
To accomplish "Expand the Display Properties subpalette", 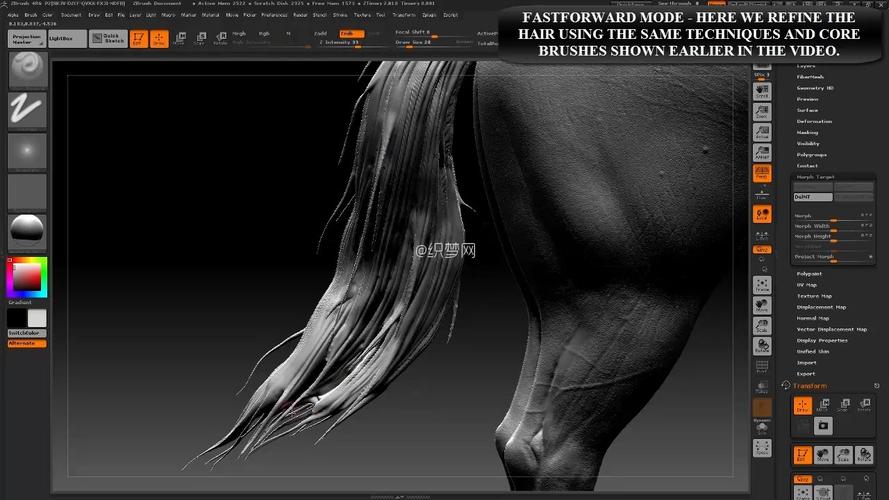I will tap(822, 341).
